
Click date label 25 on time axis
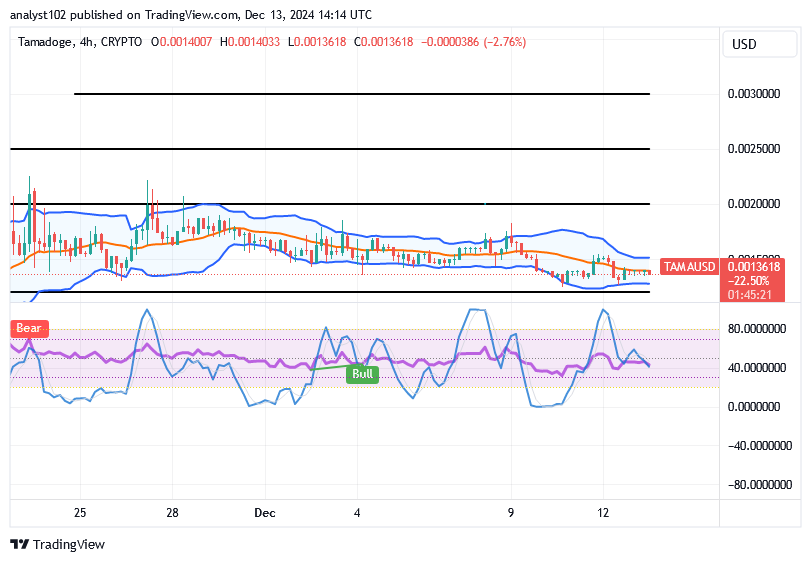pyautogui.click(x=80, y=513)
